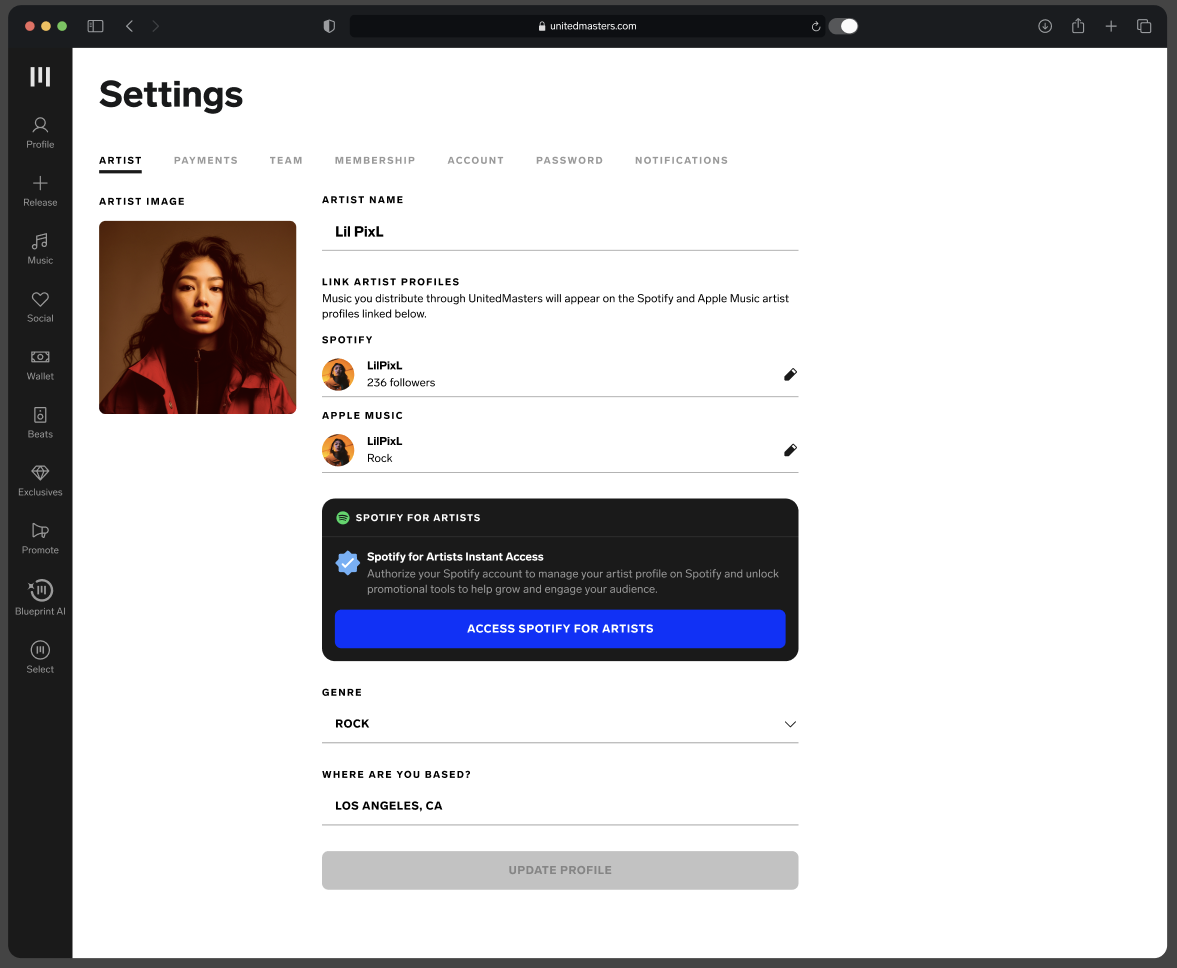Screen dimensions: 1177x968
Task: Click the location field Los Angeles, CA
Action: (x=560, y=806)
